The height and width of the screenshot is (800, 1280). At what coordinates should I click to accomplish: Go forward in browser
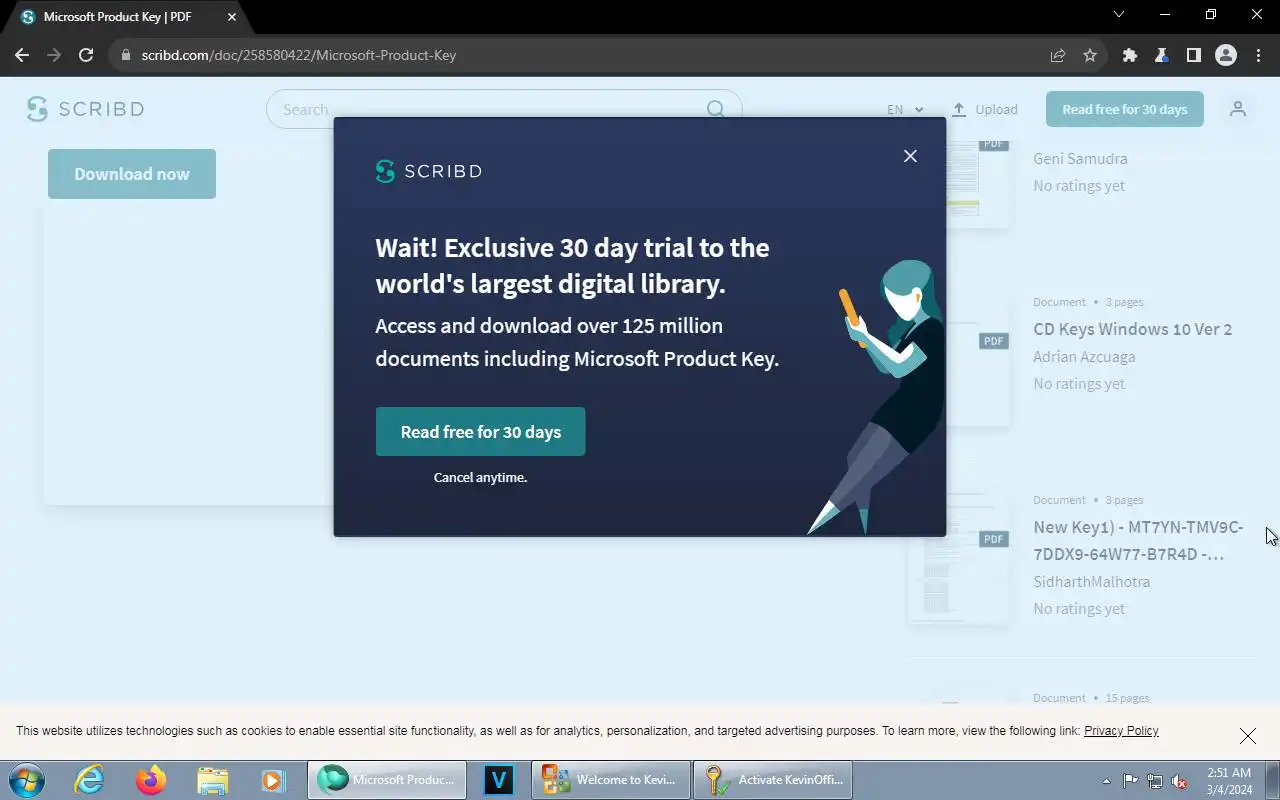click(54, 55)
